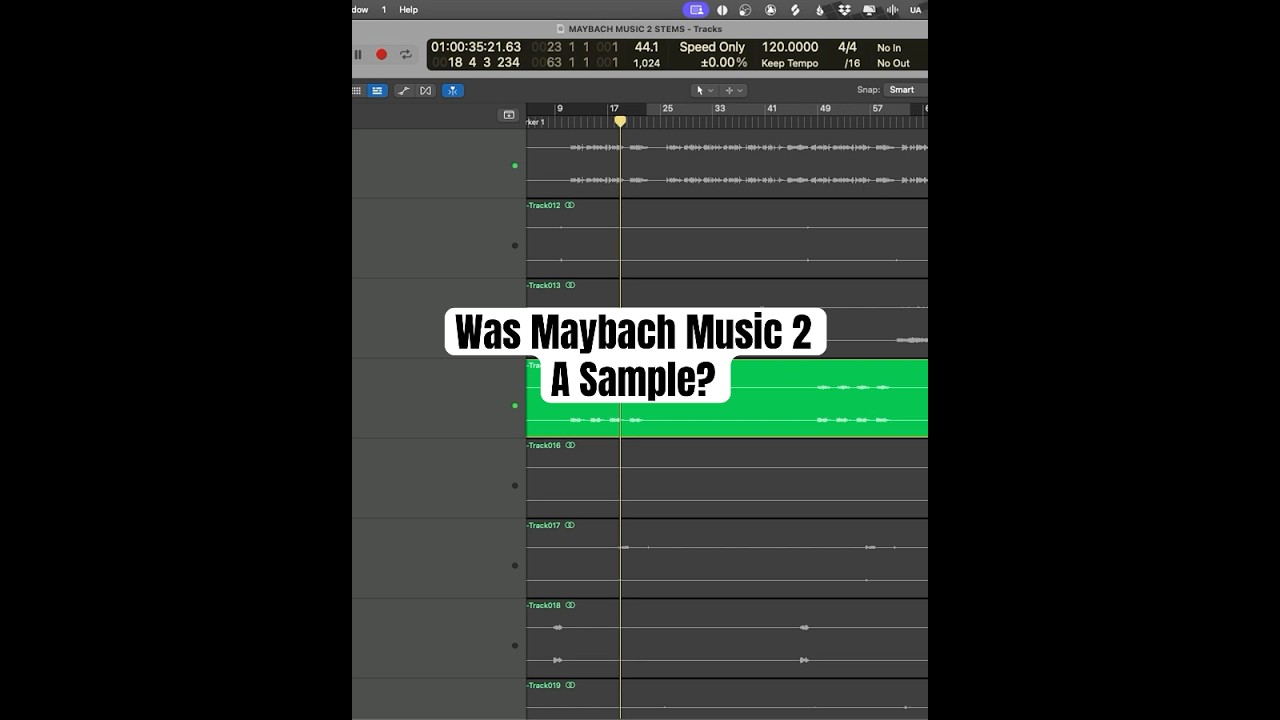
Task: Select the Track012 audio region
Action: 727,238
